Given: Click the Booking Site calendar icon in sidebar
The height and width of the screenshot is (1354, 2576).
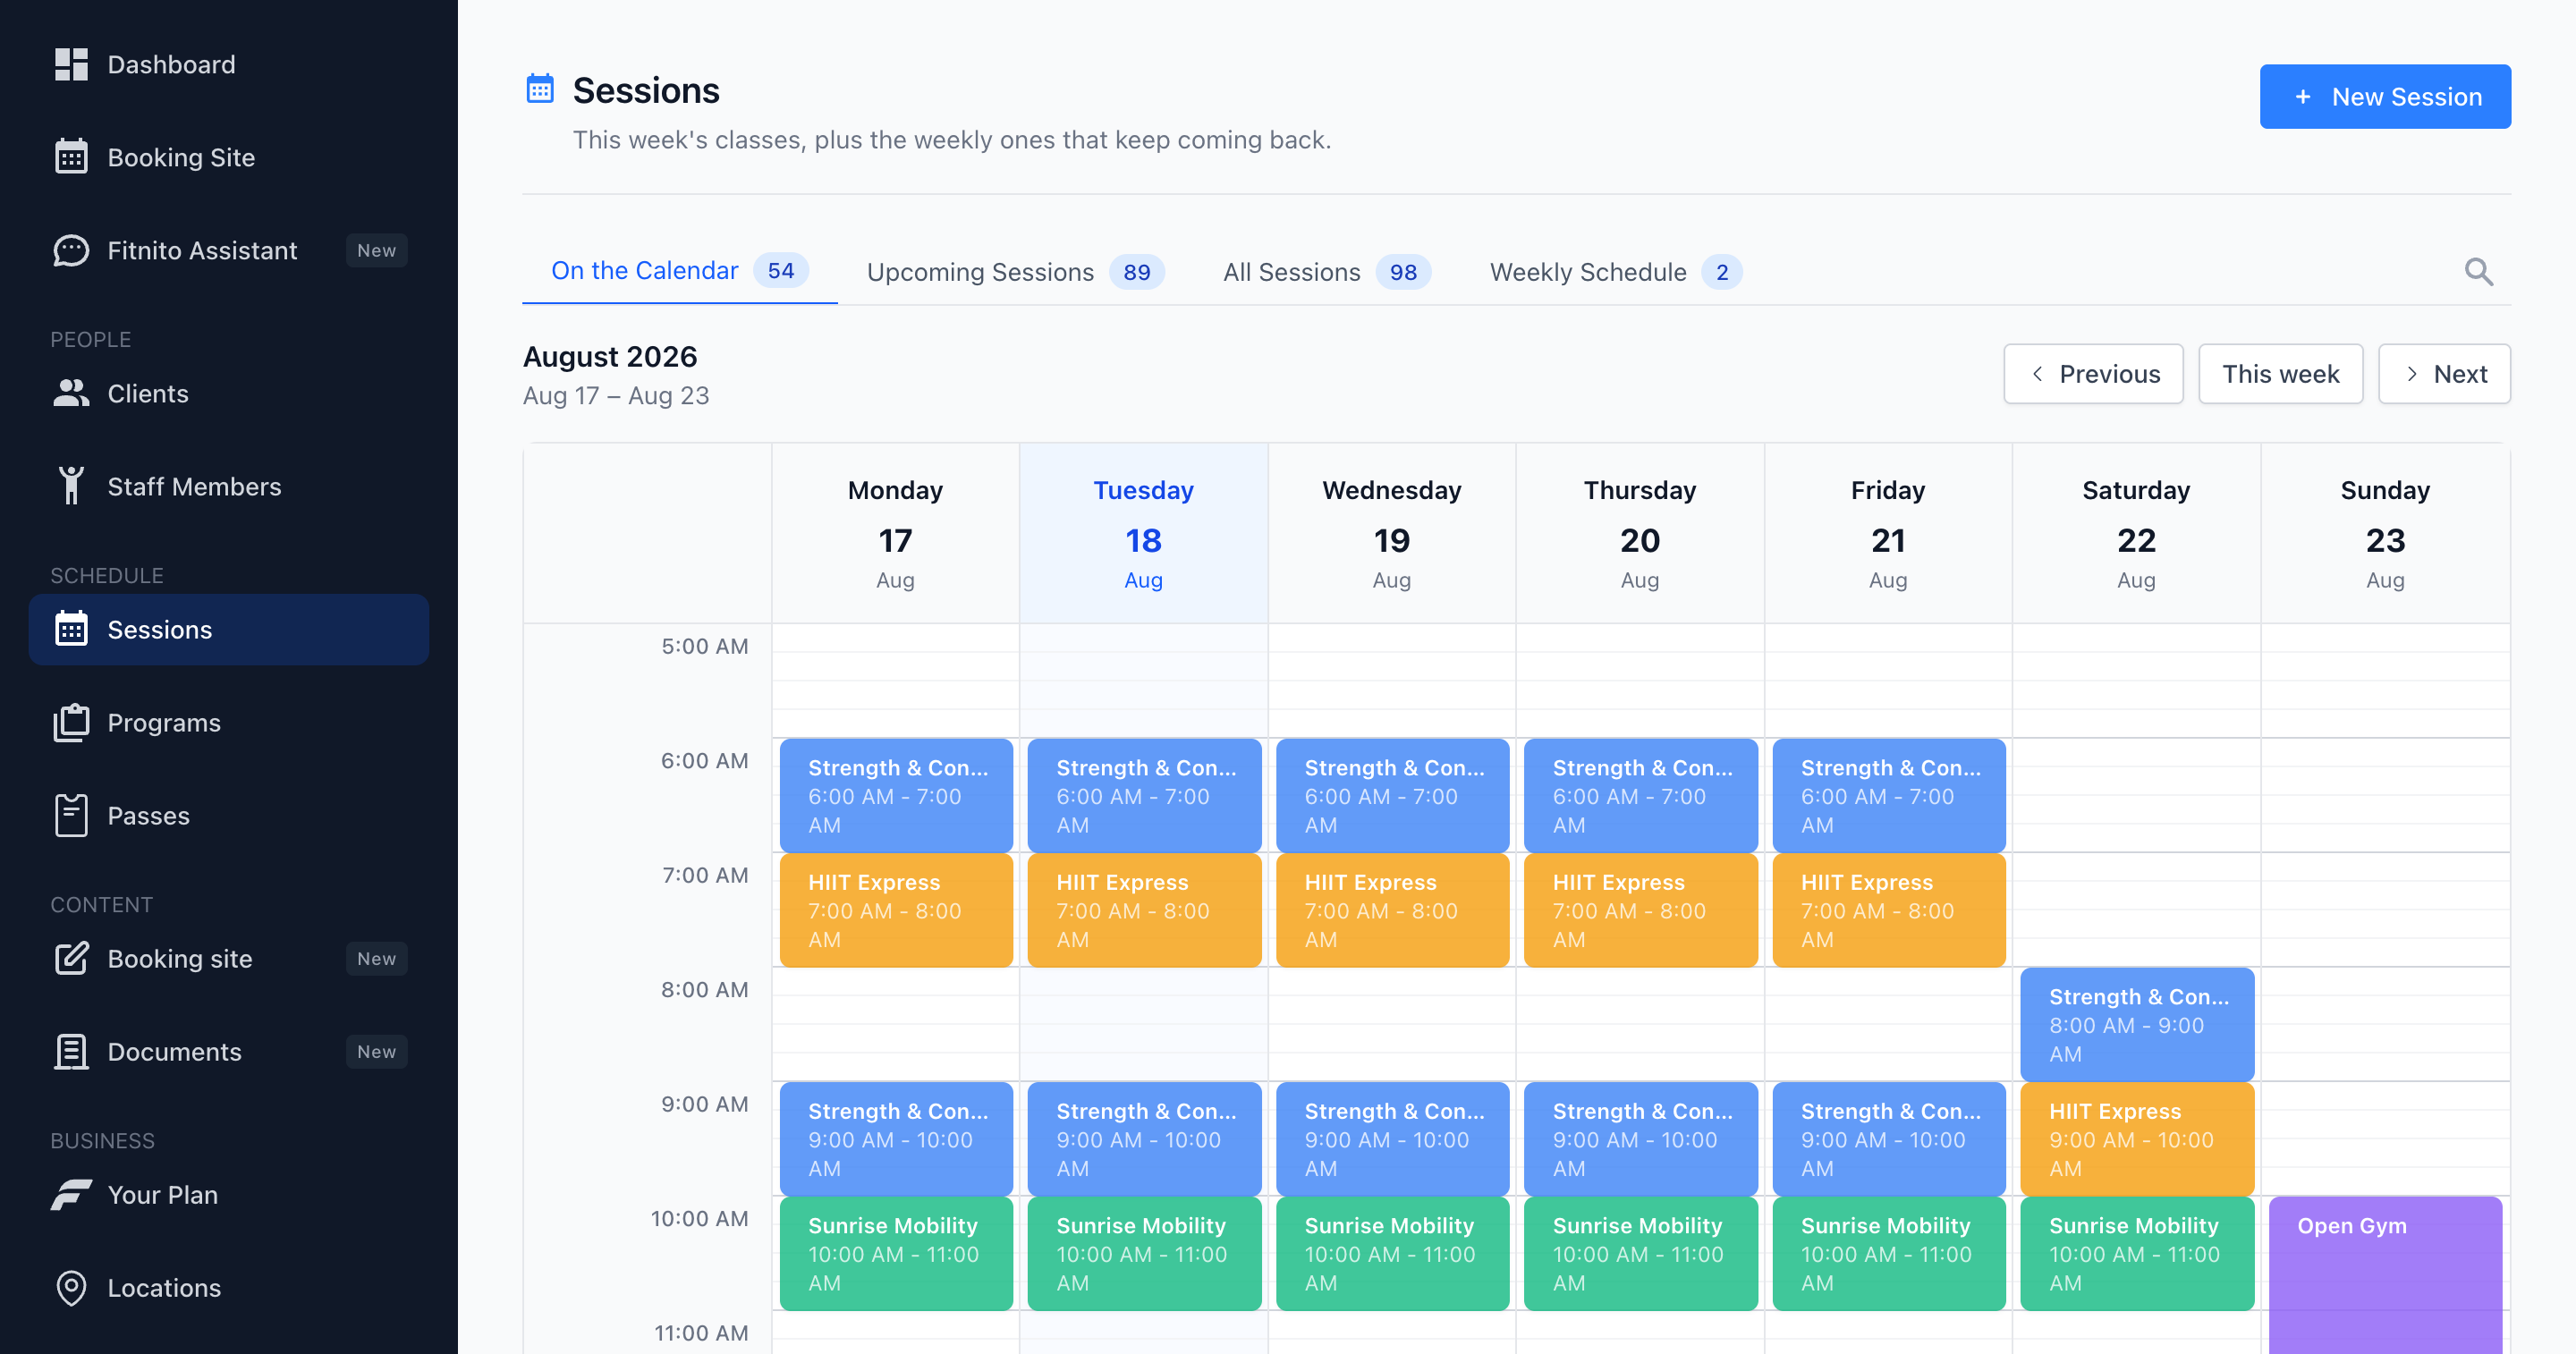Looking at the screenshot, I should (x=71, y=157).
